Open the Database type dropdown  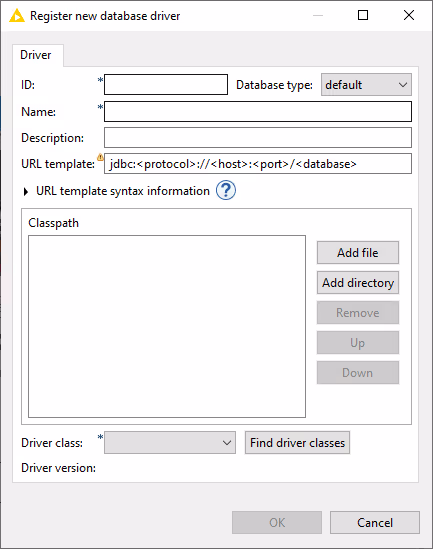point(366,85)
